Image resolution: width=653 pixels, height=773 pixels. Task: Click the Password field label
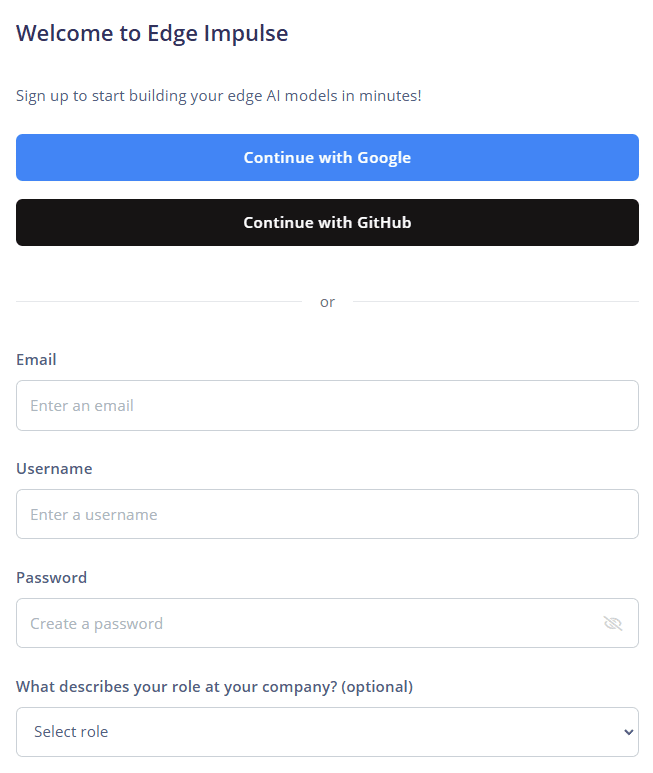click(51, 577)
